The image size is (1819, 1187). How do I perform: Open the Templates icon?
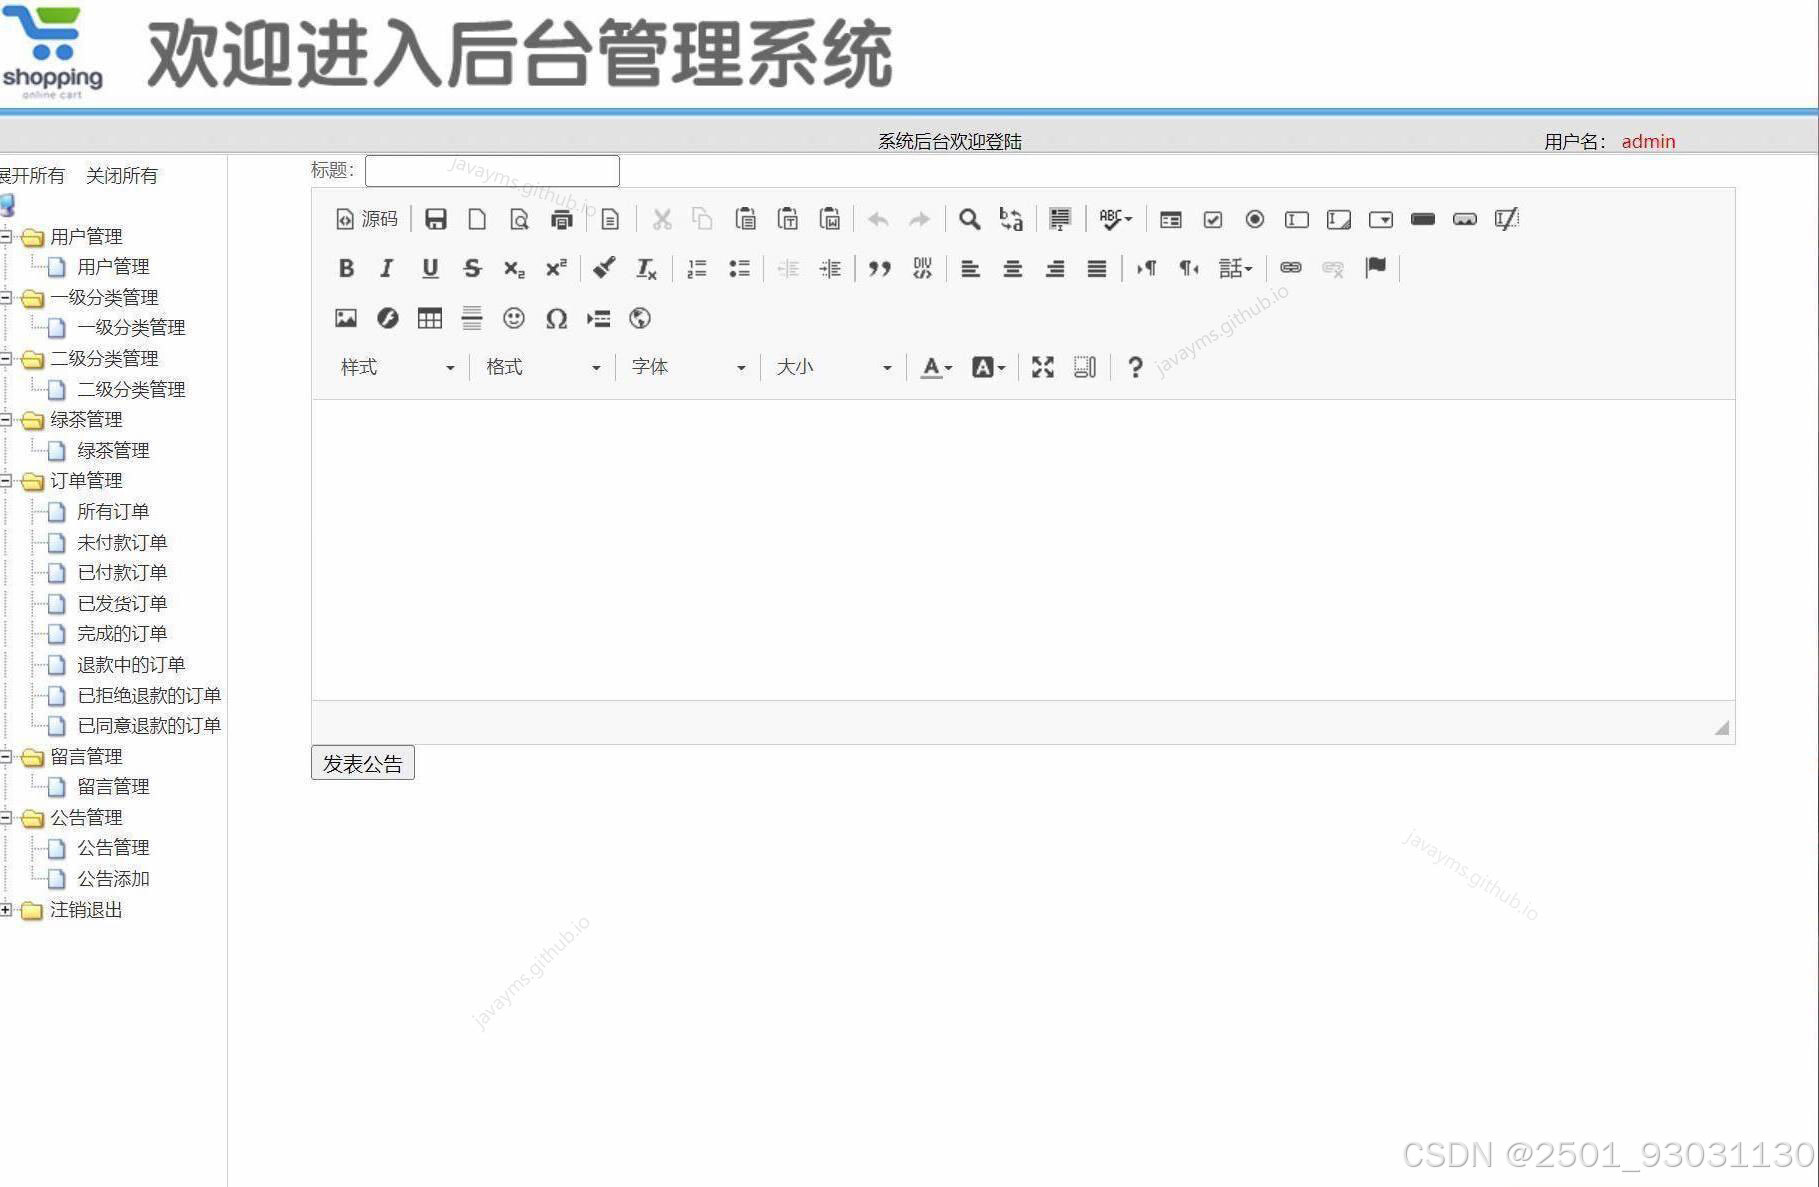[610, 219]
